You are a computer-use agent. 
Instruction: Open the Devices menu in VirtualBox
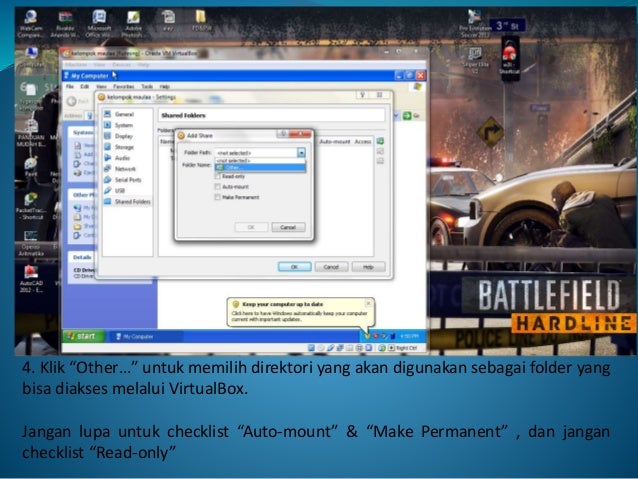coord(122,65)
